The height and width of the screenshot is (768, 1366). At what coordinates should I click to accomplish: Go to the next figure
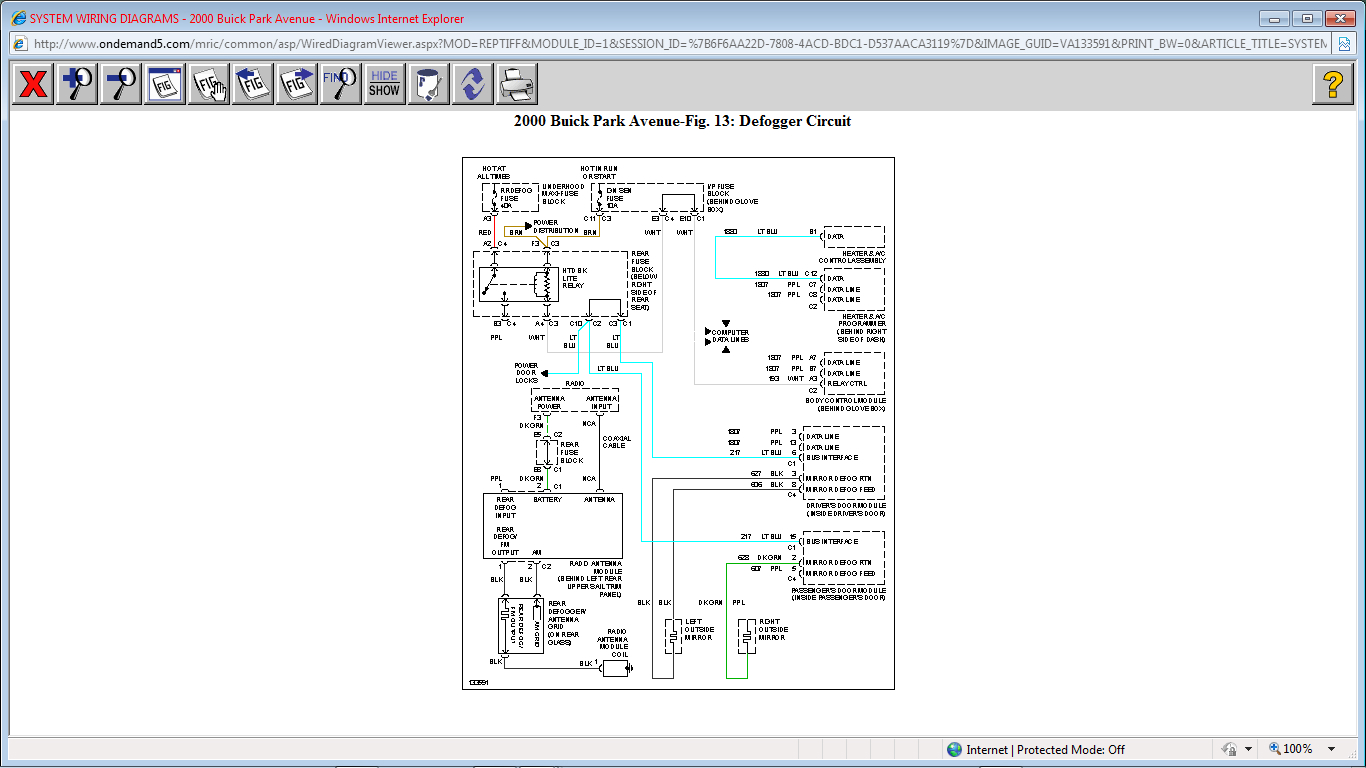coord(297,84)
